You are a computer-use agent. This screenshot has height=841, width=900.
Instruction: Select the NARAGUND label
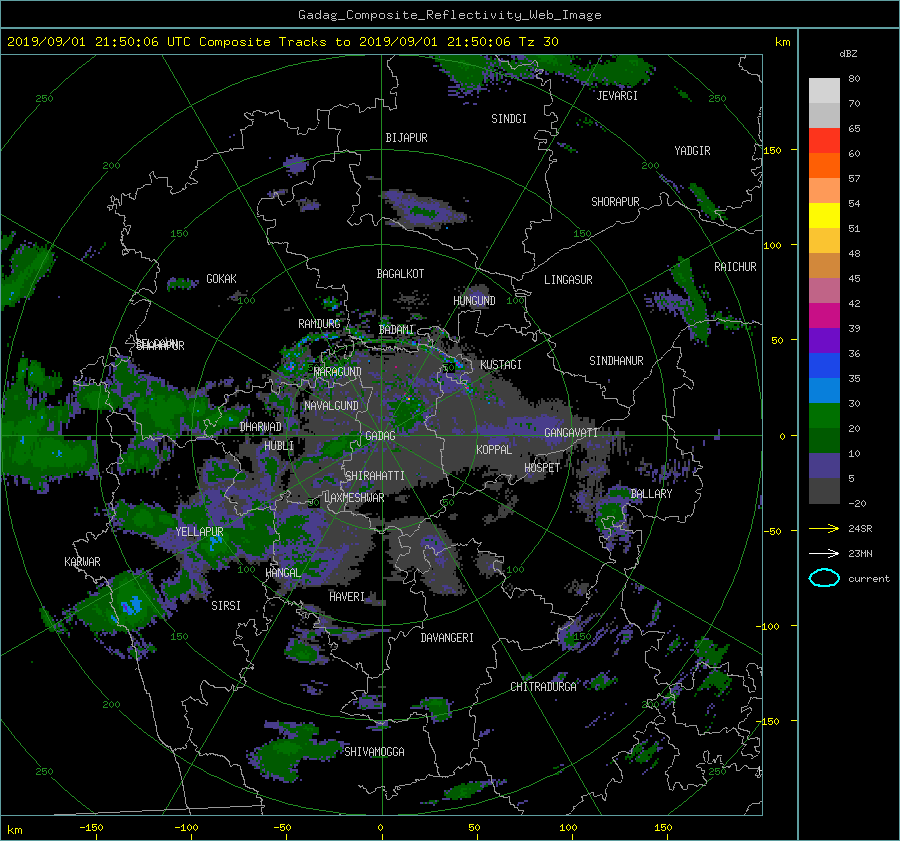coord(338,372)
